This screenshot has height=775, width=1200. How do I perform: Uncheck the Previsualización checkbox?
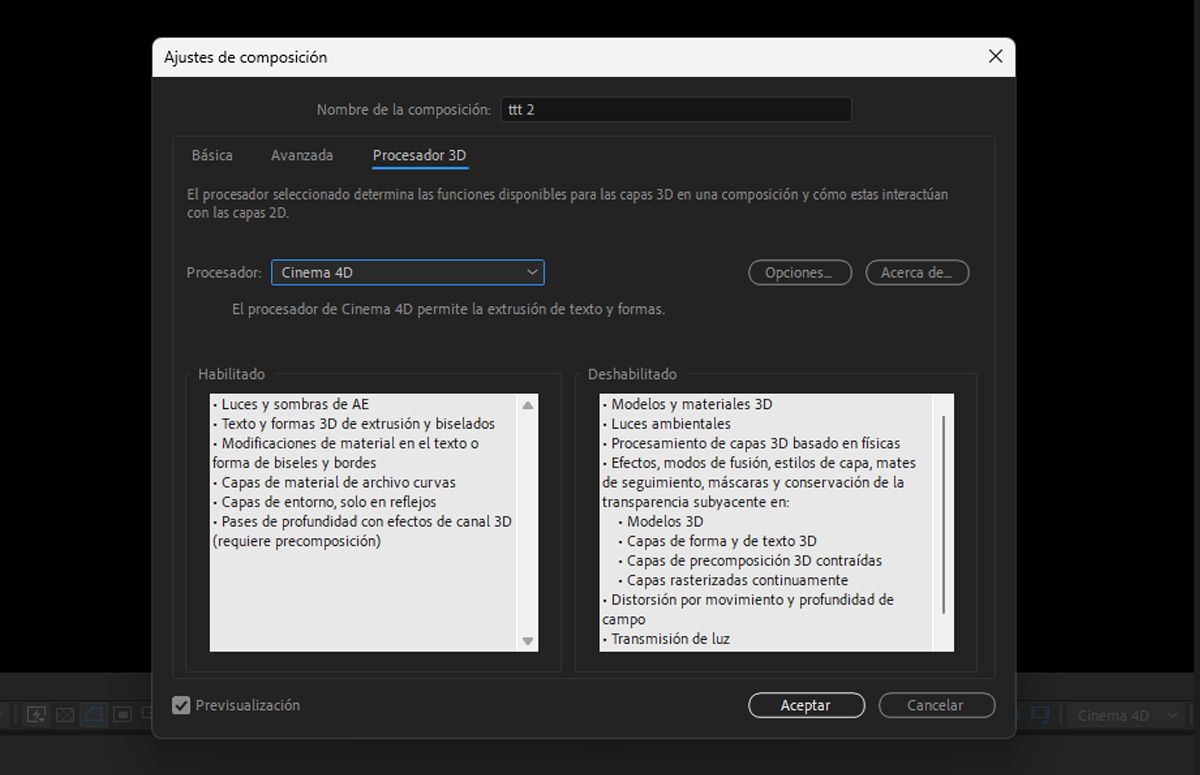[x=181, y=705]
